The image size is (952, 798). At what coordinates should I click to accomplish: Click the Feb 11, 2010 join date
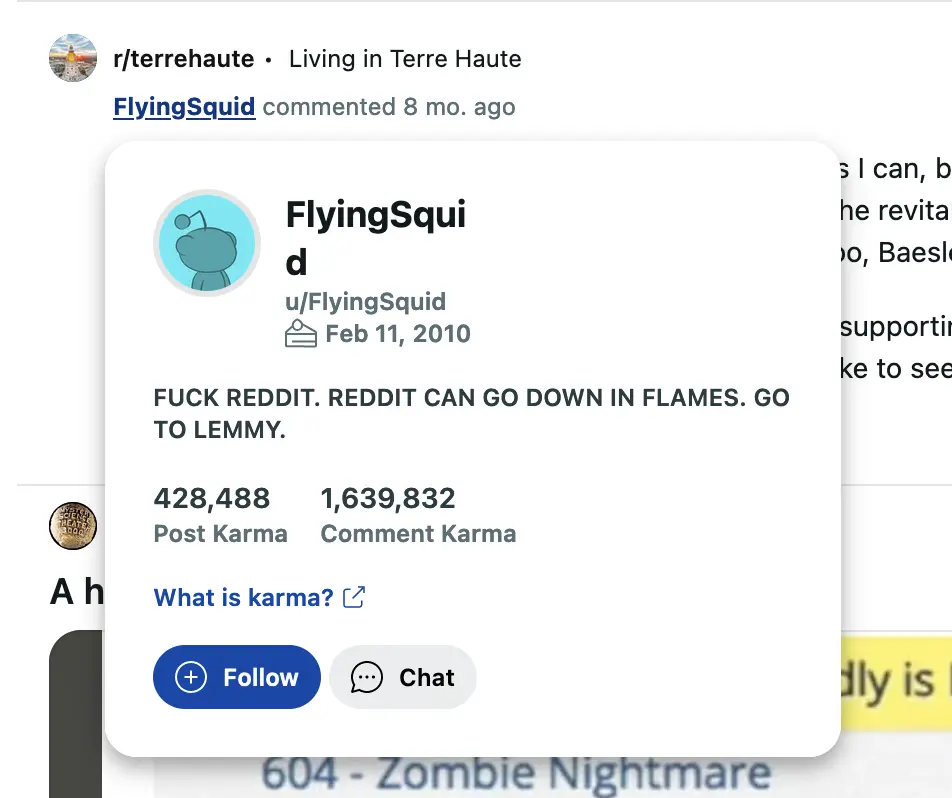(x=398, y=333)
